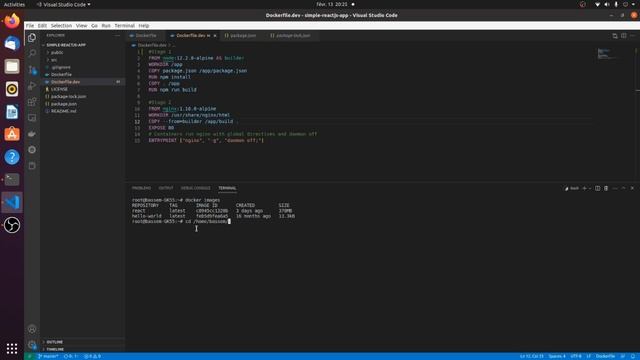Open the File menu

pos(30,25)
